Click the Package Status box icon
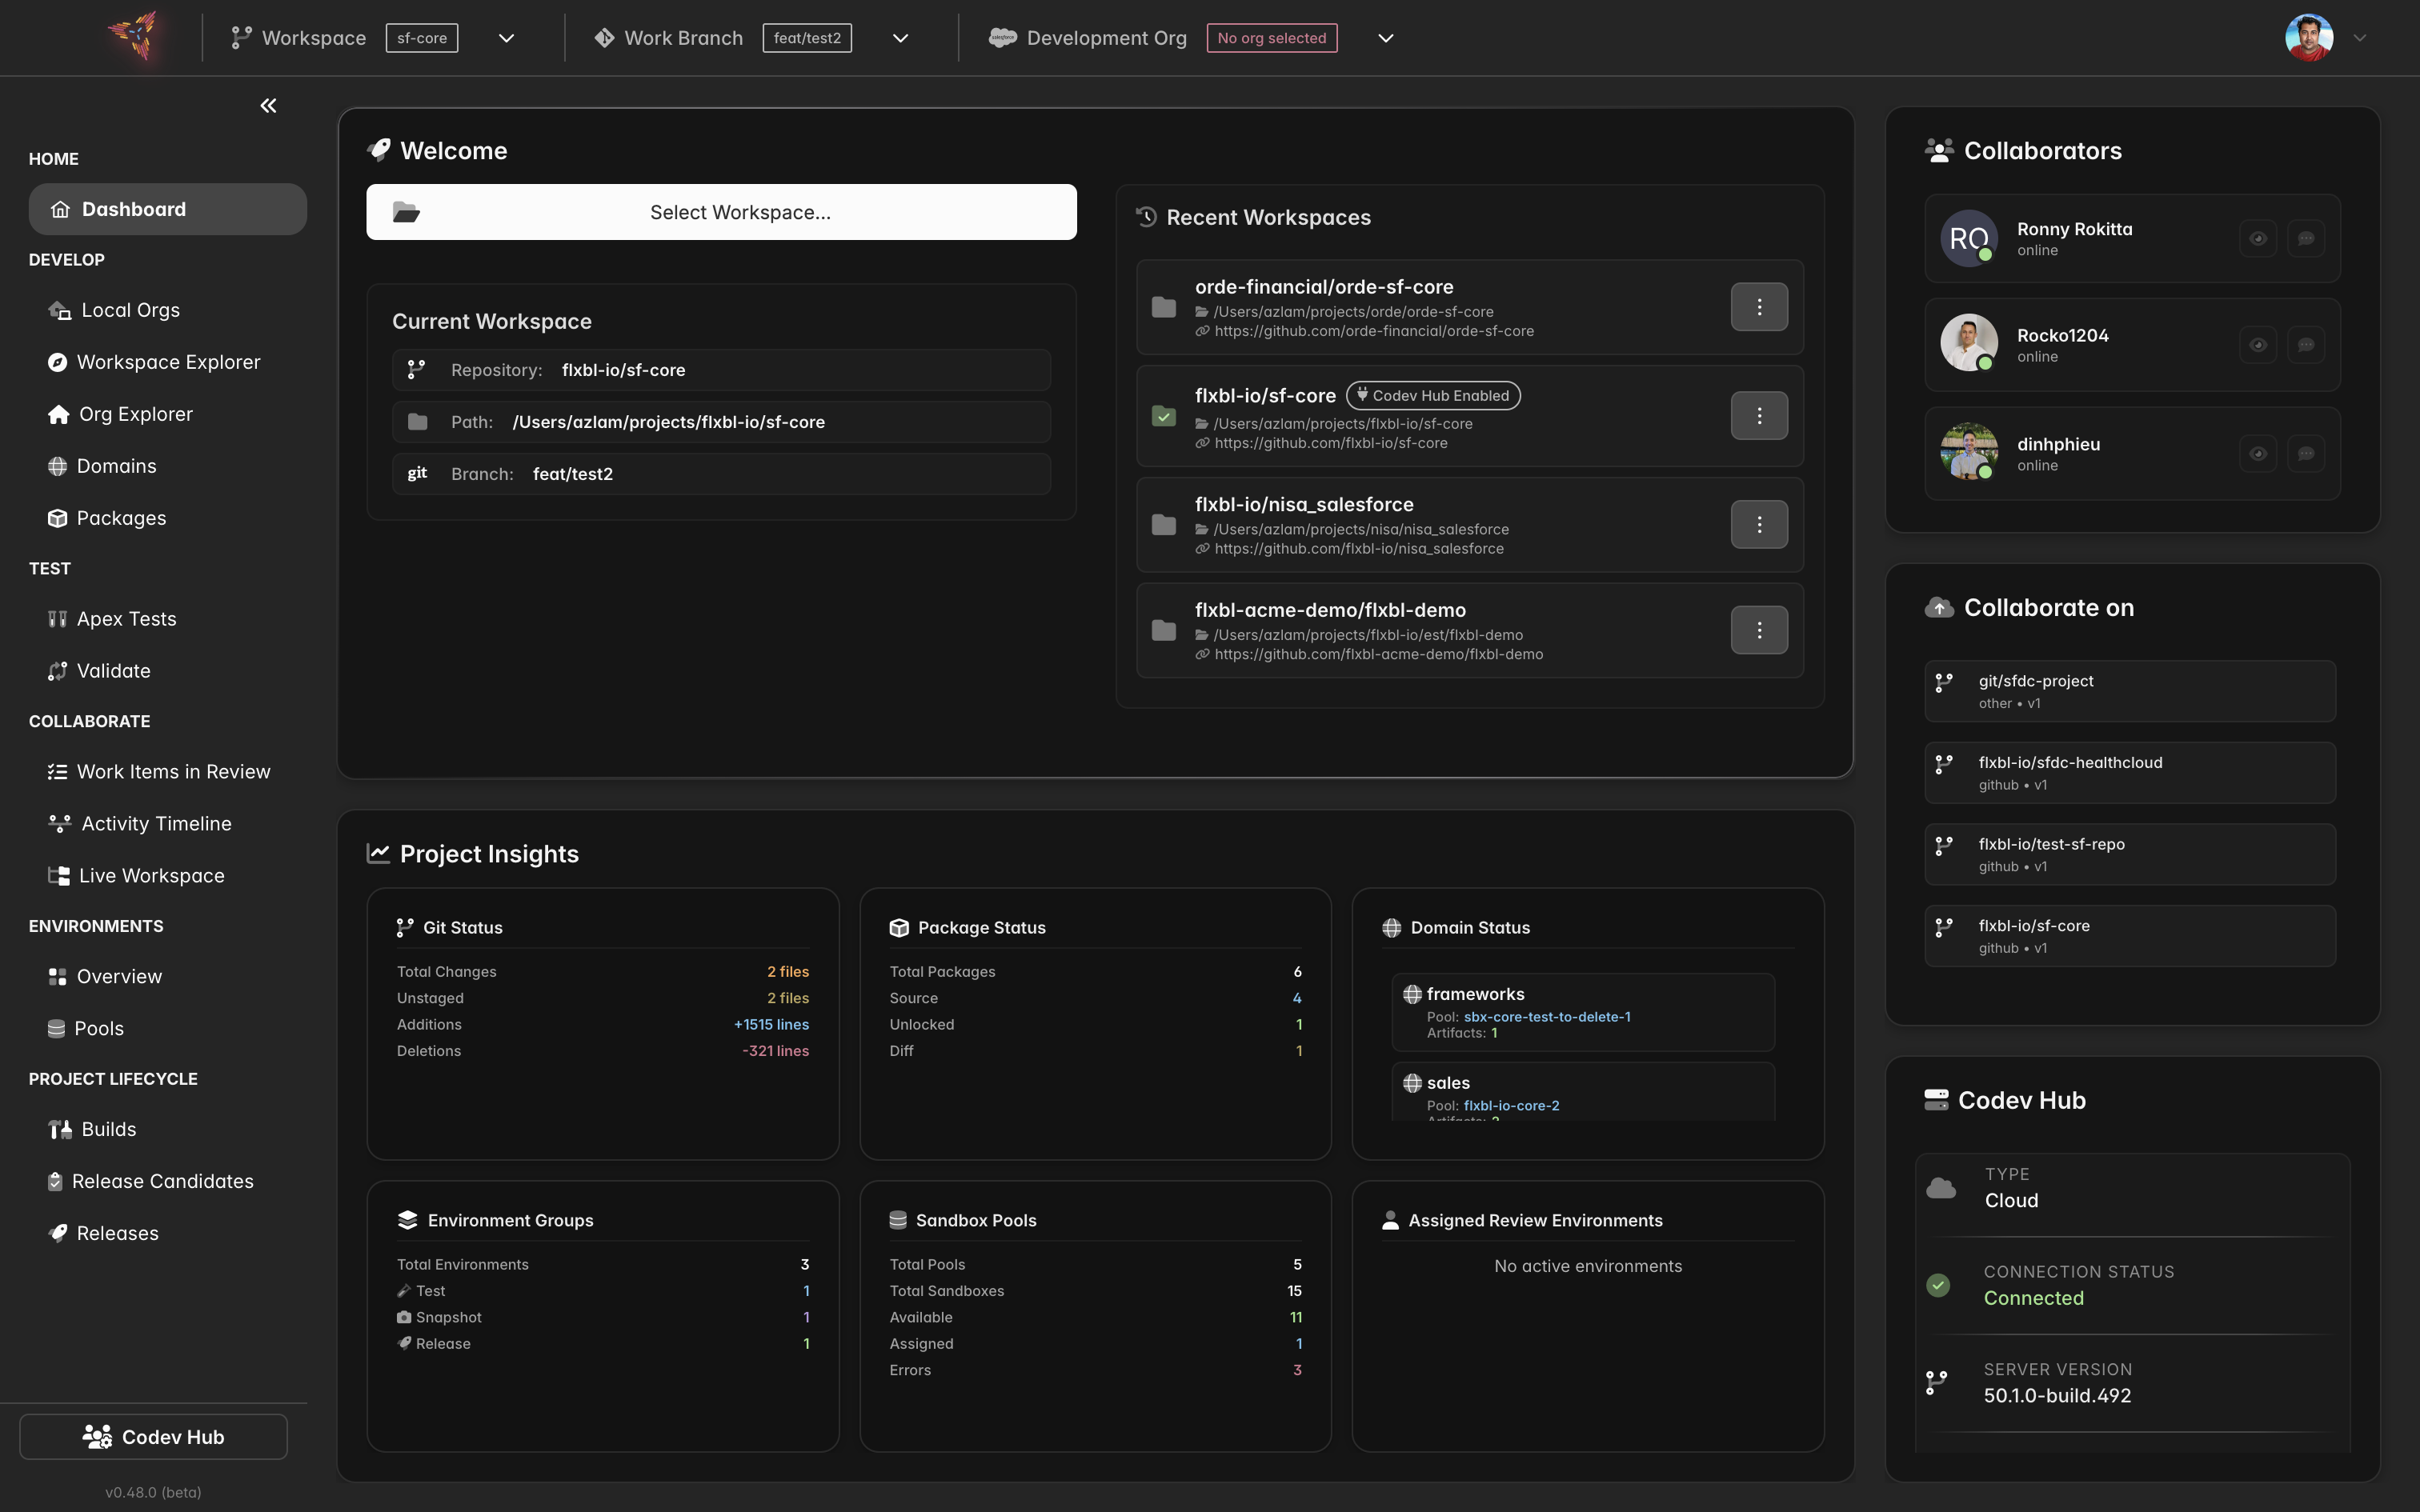This screenshot has height=1512, width=2420. (899, 928)
